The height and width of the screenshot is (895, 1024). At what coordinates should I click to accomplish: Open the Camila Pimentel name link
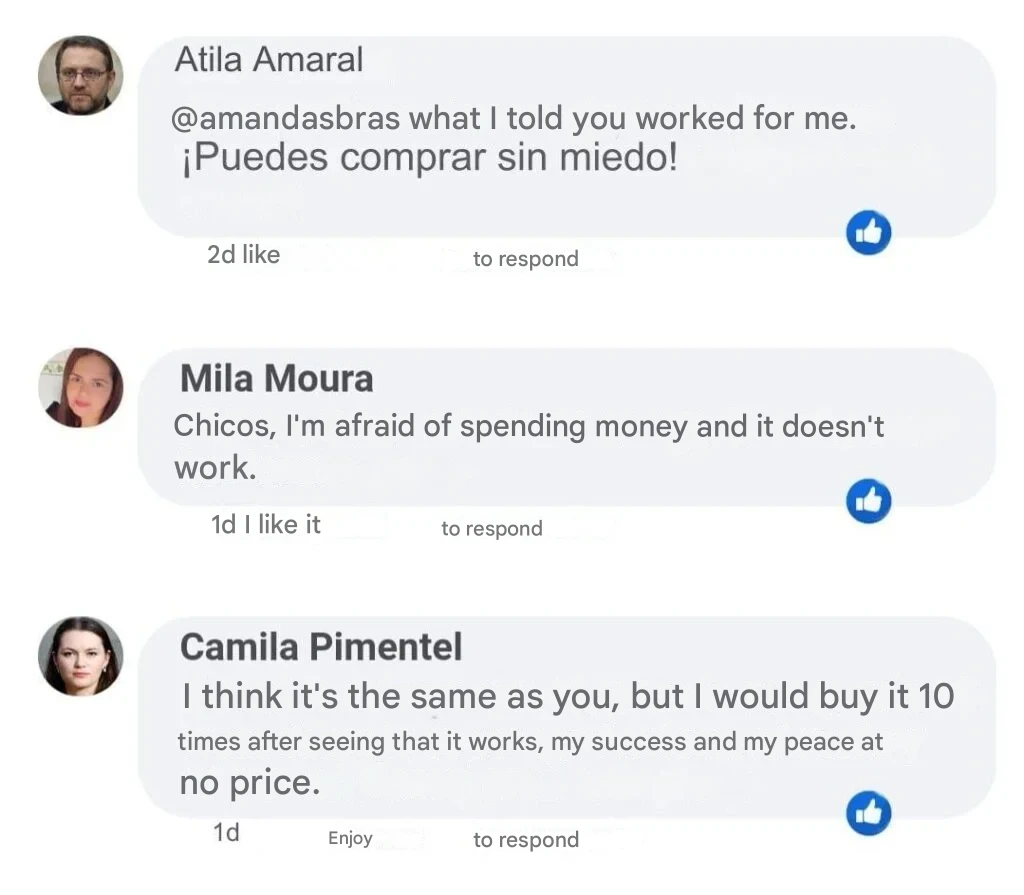coord(321,647)
